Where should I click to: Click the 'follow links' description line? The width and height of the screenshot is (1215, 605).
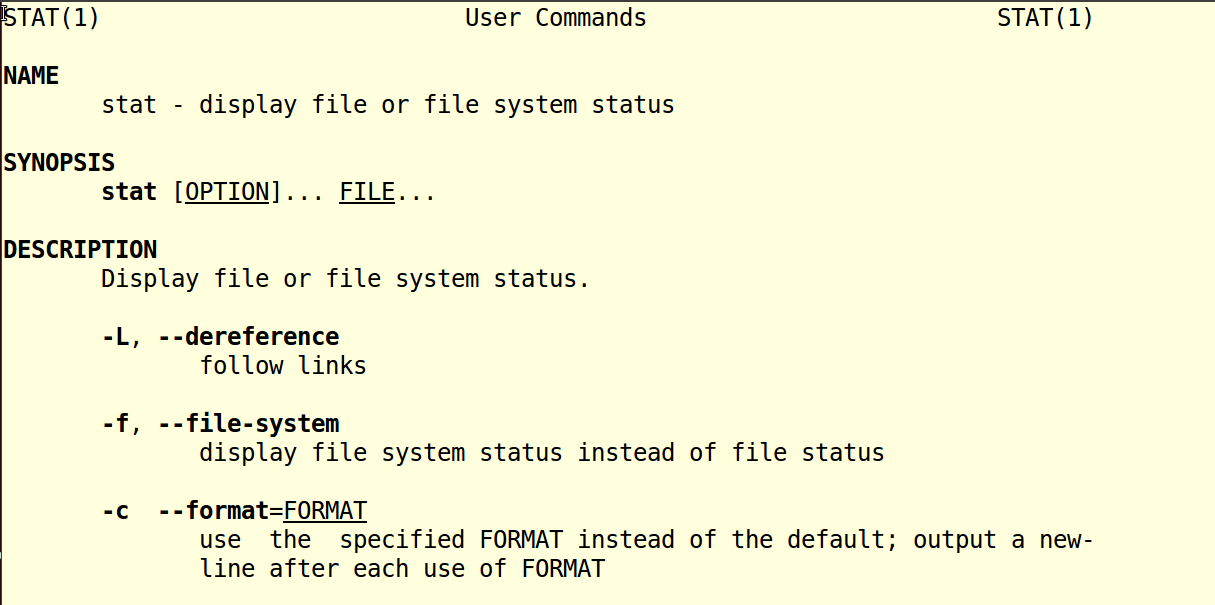[x=283, y=366]
